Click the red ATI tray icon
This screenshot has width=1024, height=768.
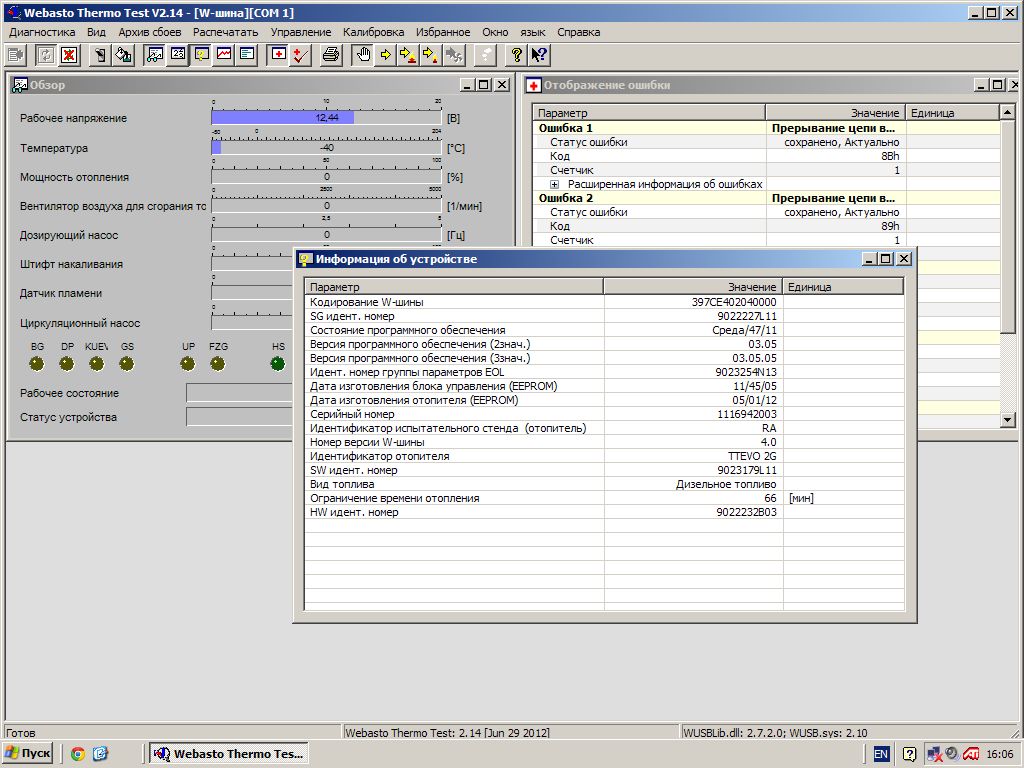tap(970, 754)
